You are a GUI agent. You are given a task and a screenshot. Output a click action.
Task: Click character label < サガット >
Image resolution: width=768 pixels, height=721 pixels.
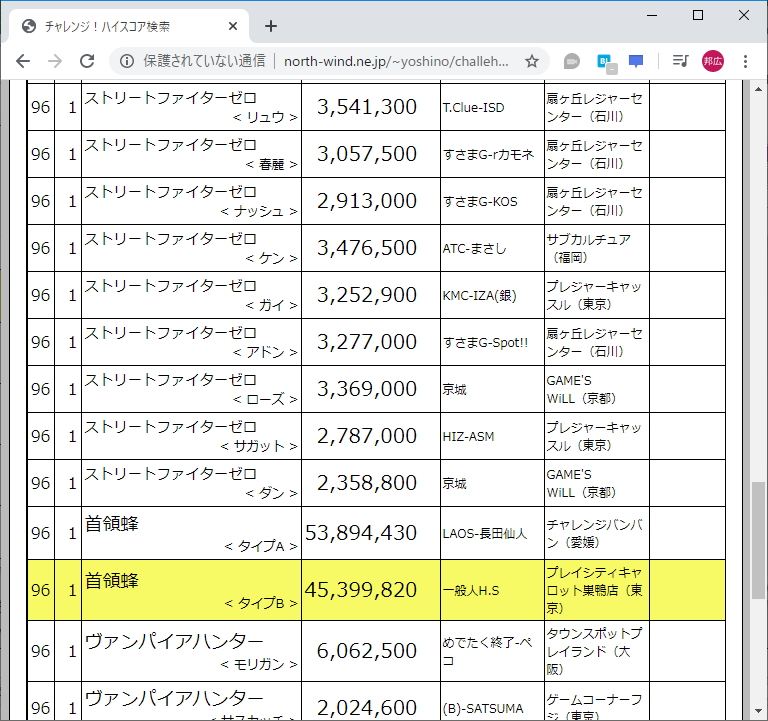pos(259,447)
